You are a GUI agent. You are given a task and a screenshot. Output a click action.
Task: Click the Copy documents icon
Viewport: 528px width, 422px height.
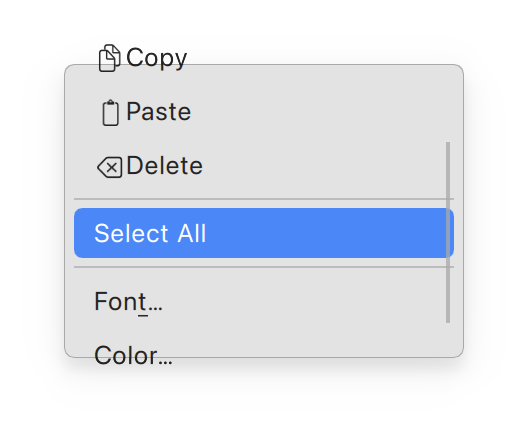[x=109, y=58]
